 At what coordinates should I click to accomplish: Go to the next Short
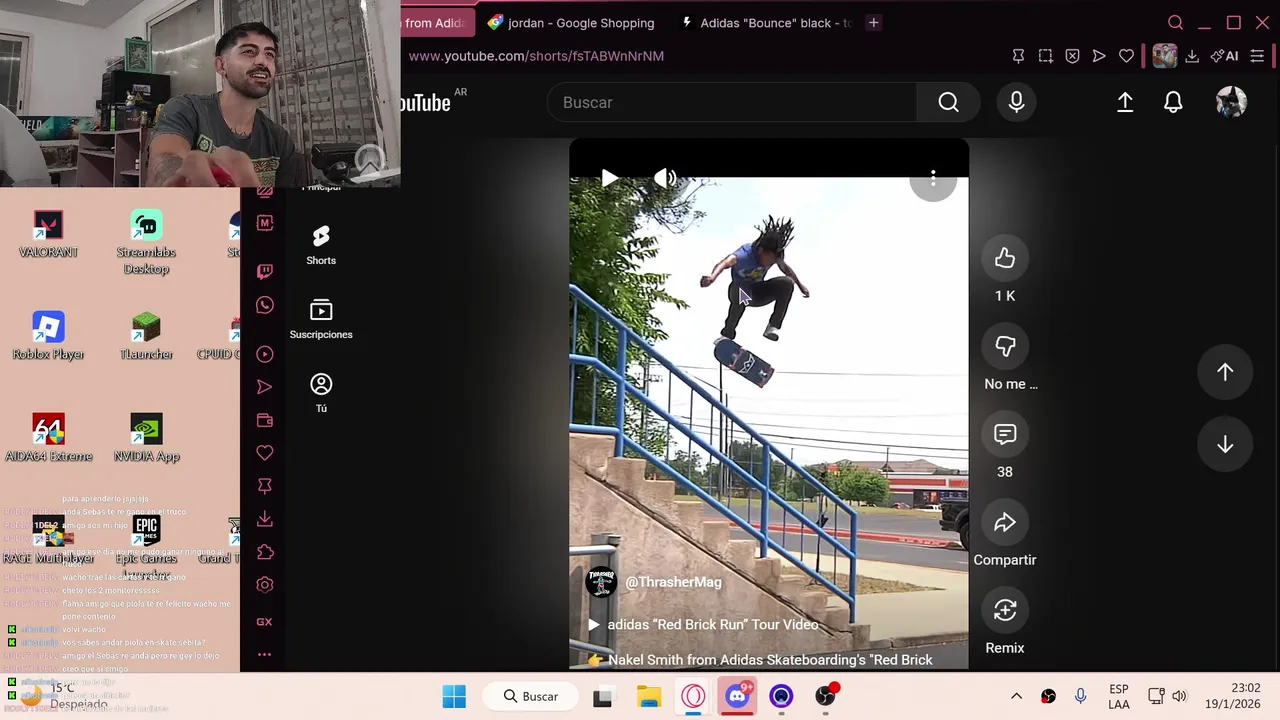[x=1225, y=445]
